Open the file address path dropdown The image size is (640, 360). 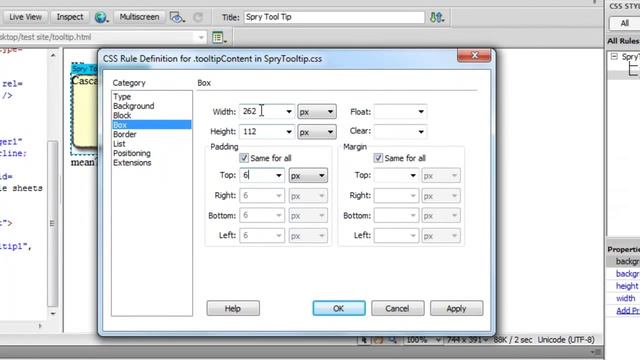[x=201, y=38]
